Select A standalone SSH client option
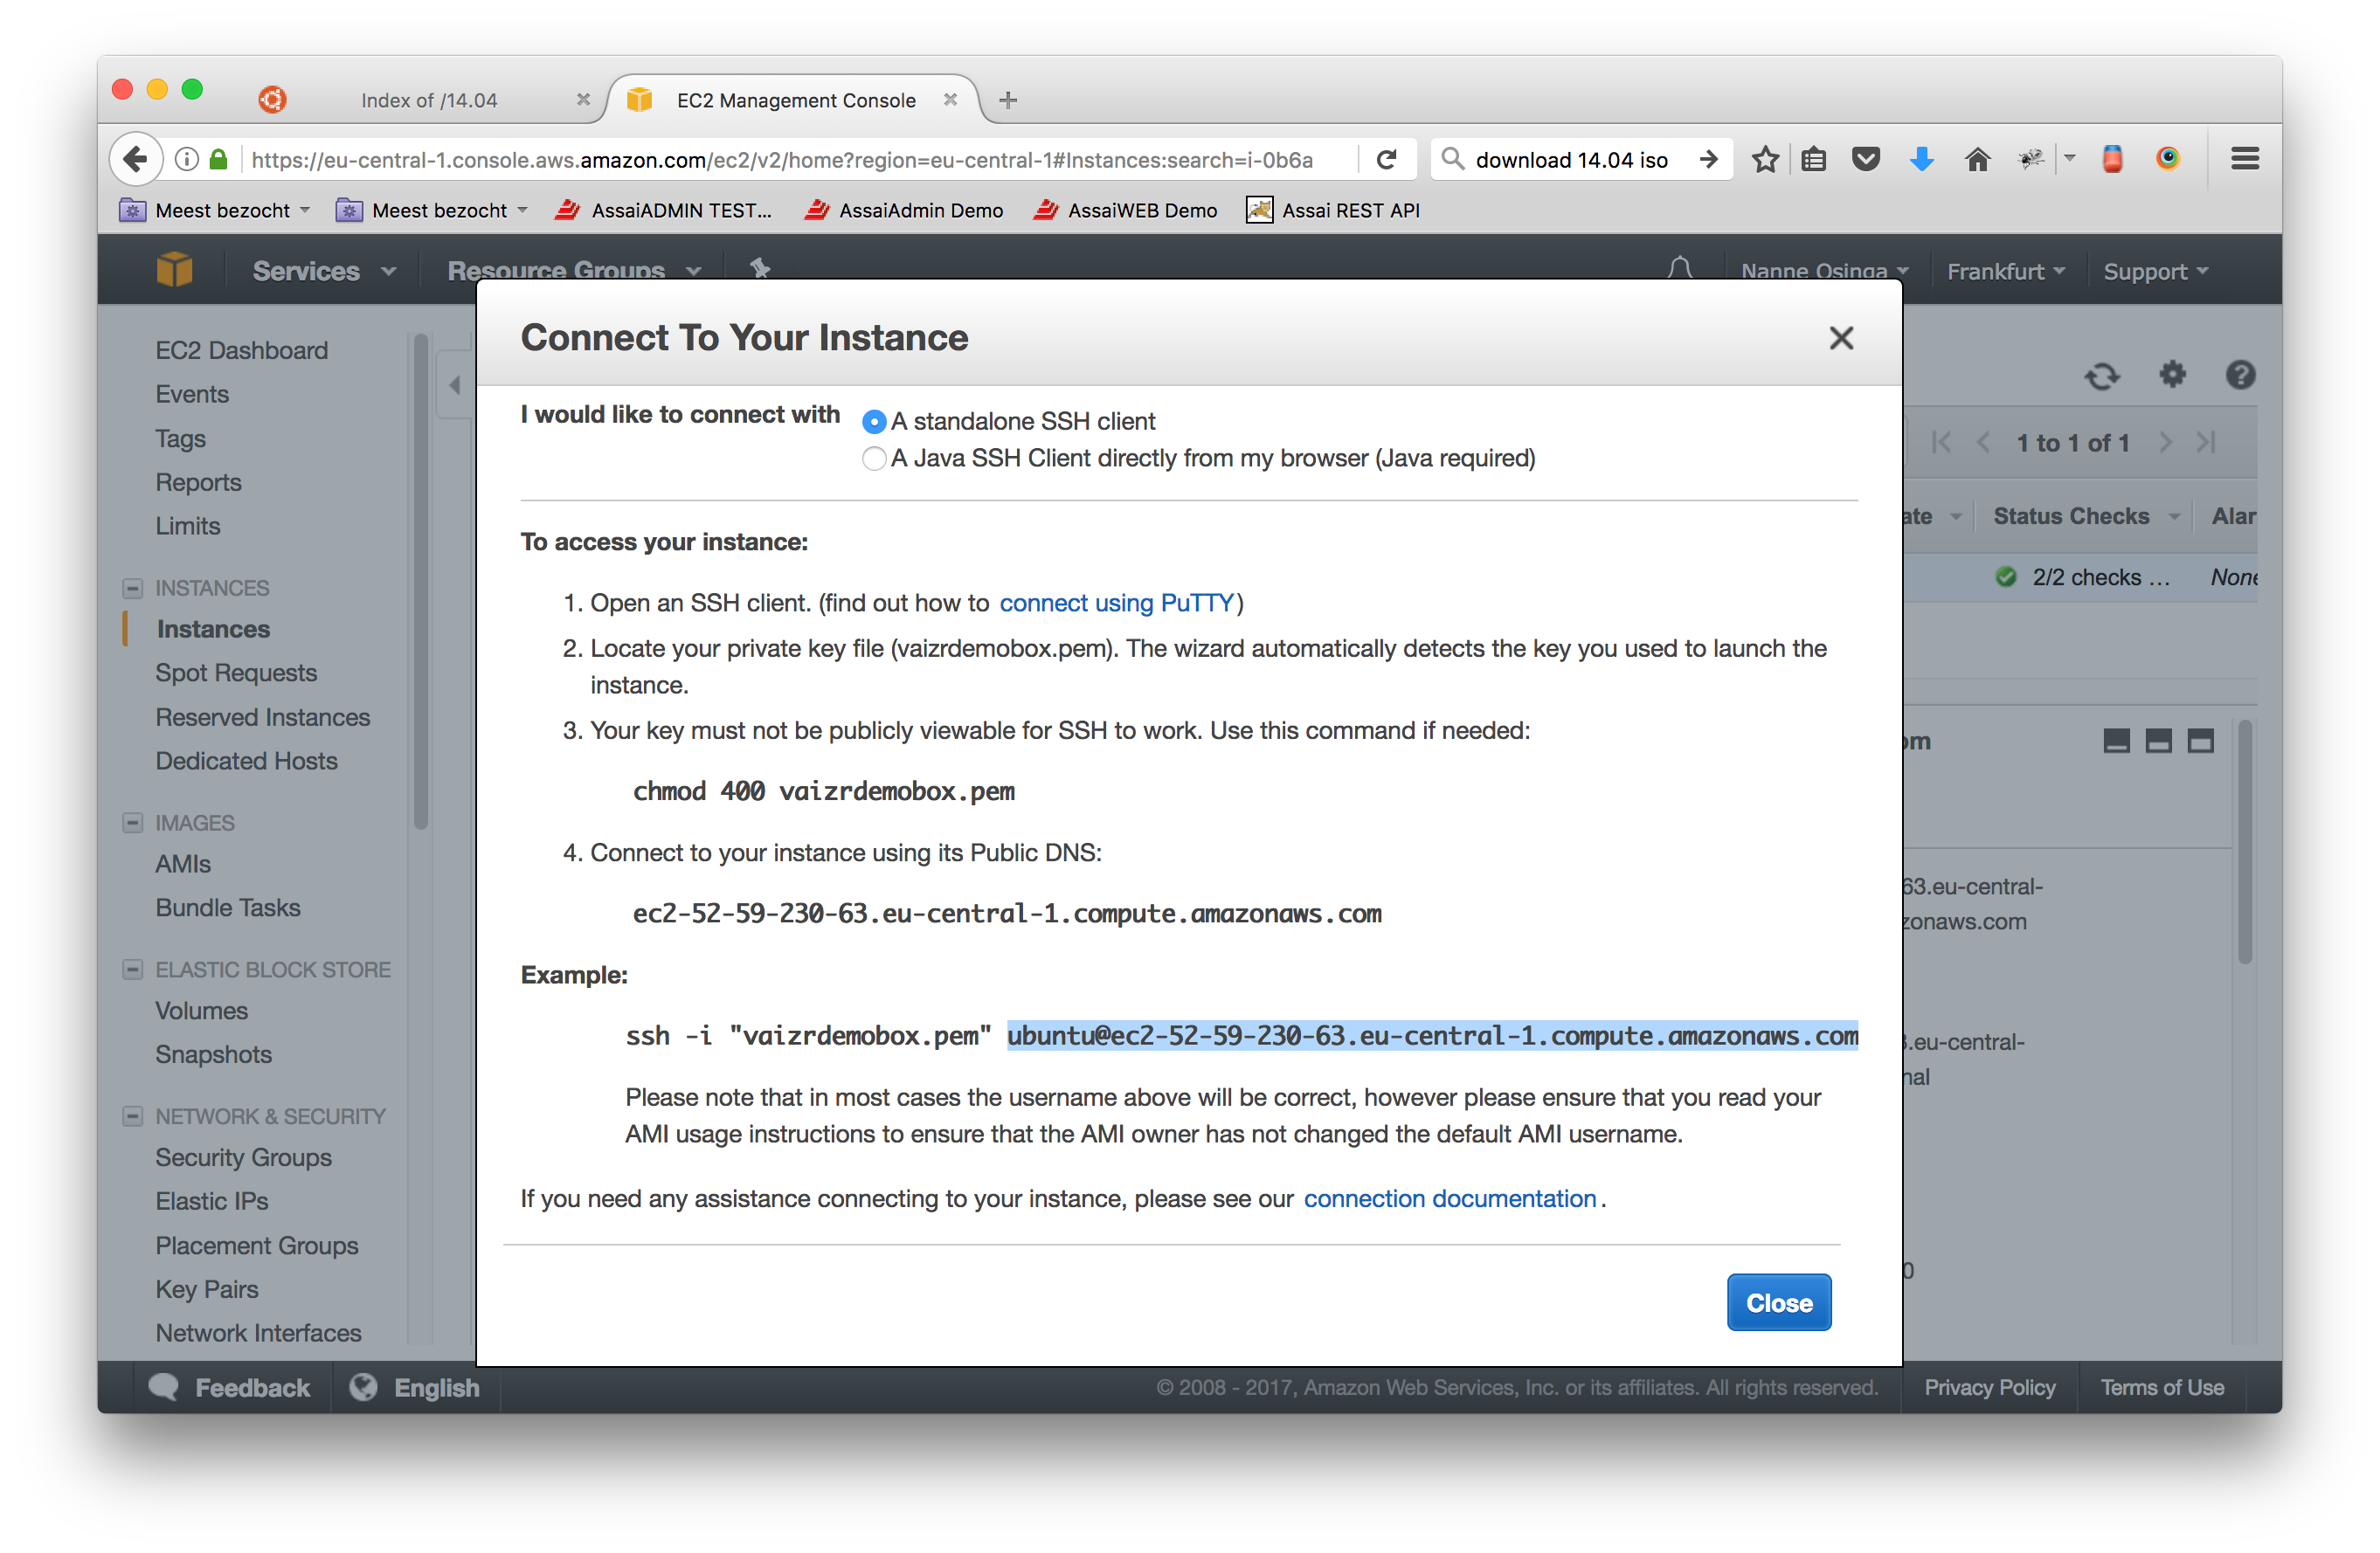 874,422
